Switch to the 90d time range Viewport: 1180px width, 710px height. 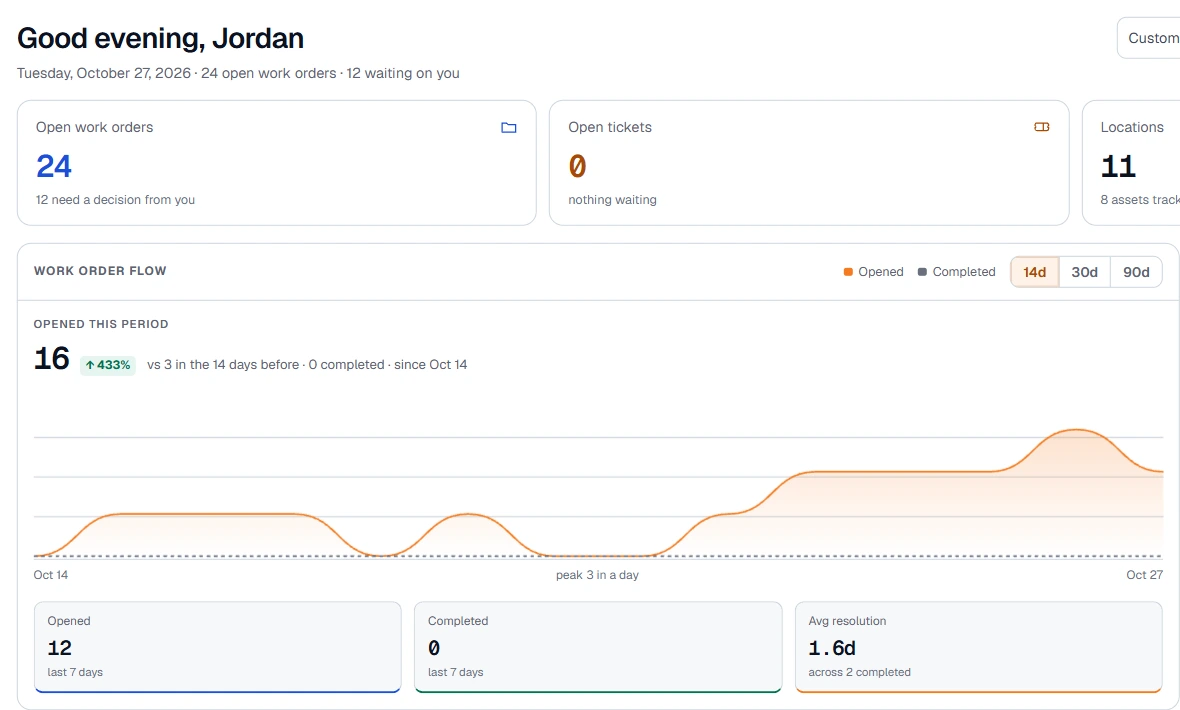[x=1136, y=272]
